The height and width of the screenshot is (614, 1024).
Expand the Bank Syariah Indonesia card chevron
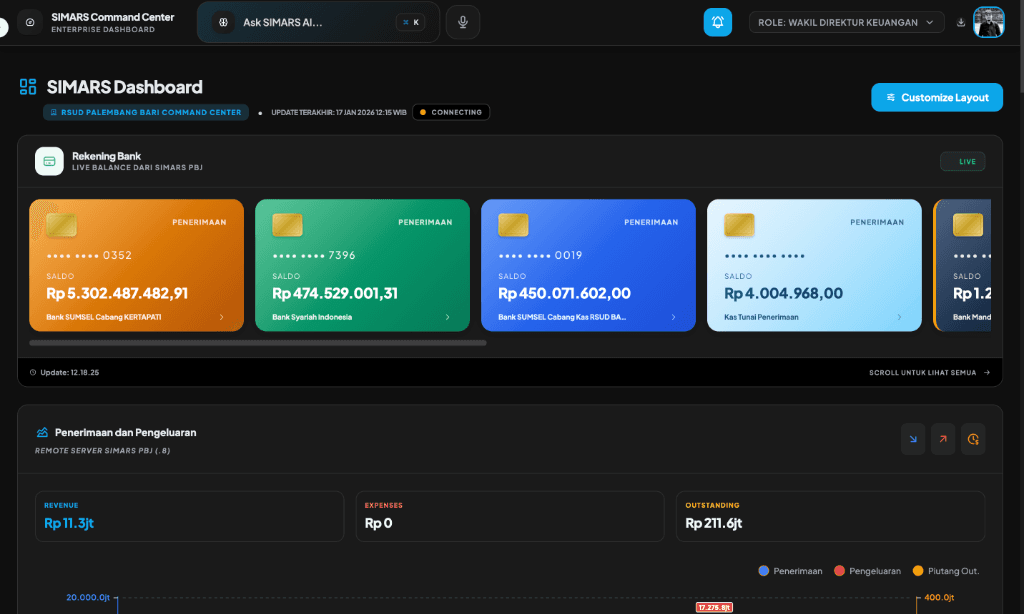click(448, 317)
